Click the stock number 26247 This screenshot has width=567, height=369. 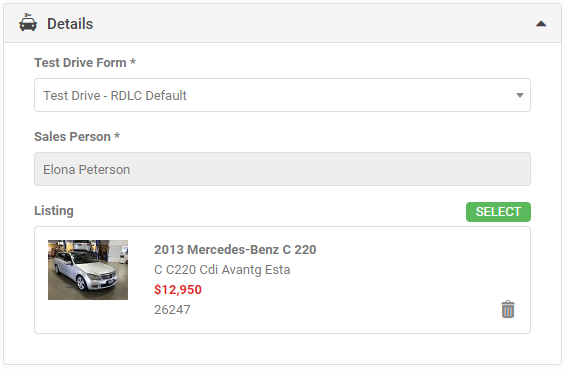click(x=172, y=310)
